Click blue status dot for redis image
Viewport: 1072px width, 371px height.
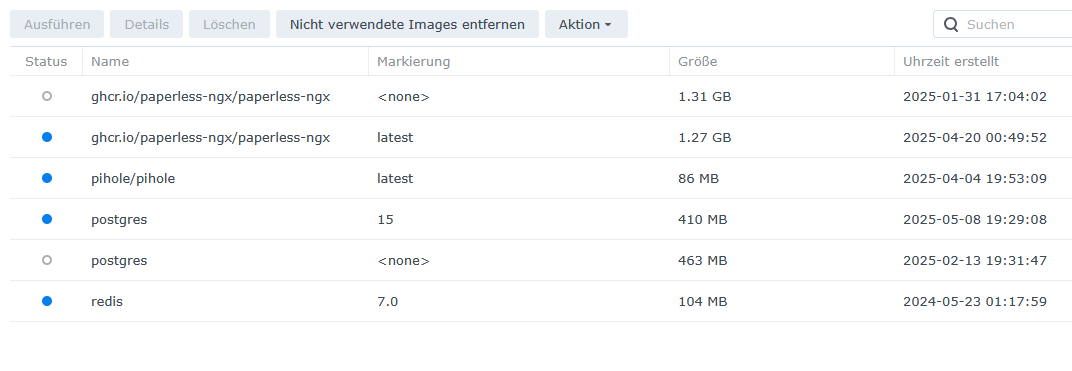[x=46, y=301]
